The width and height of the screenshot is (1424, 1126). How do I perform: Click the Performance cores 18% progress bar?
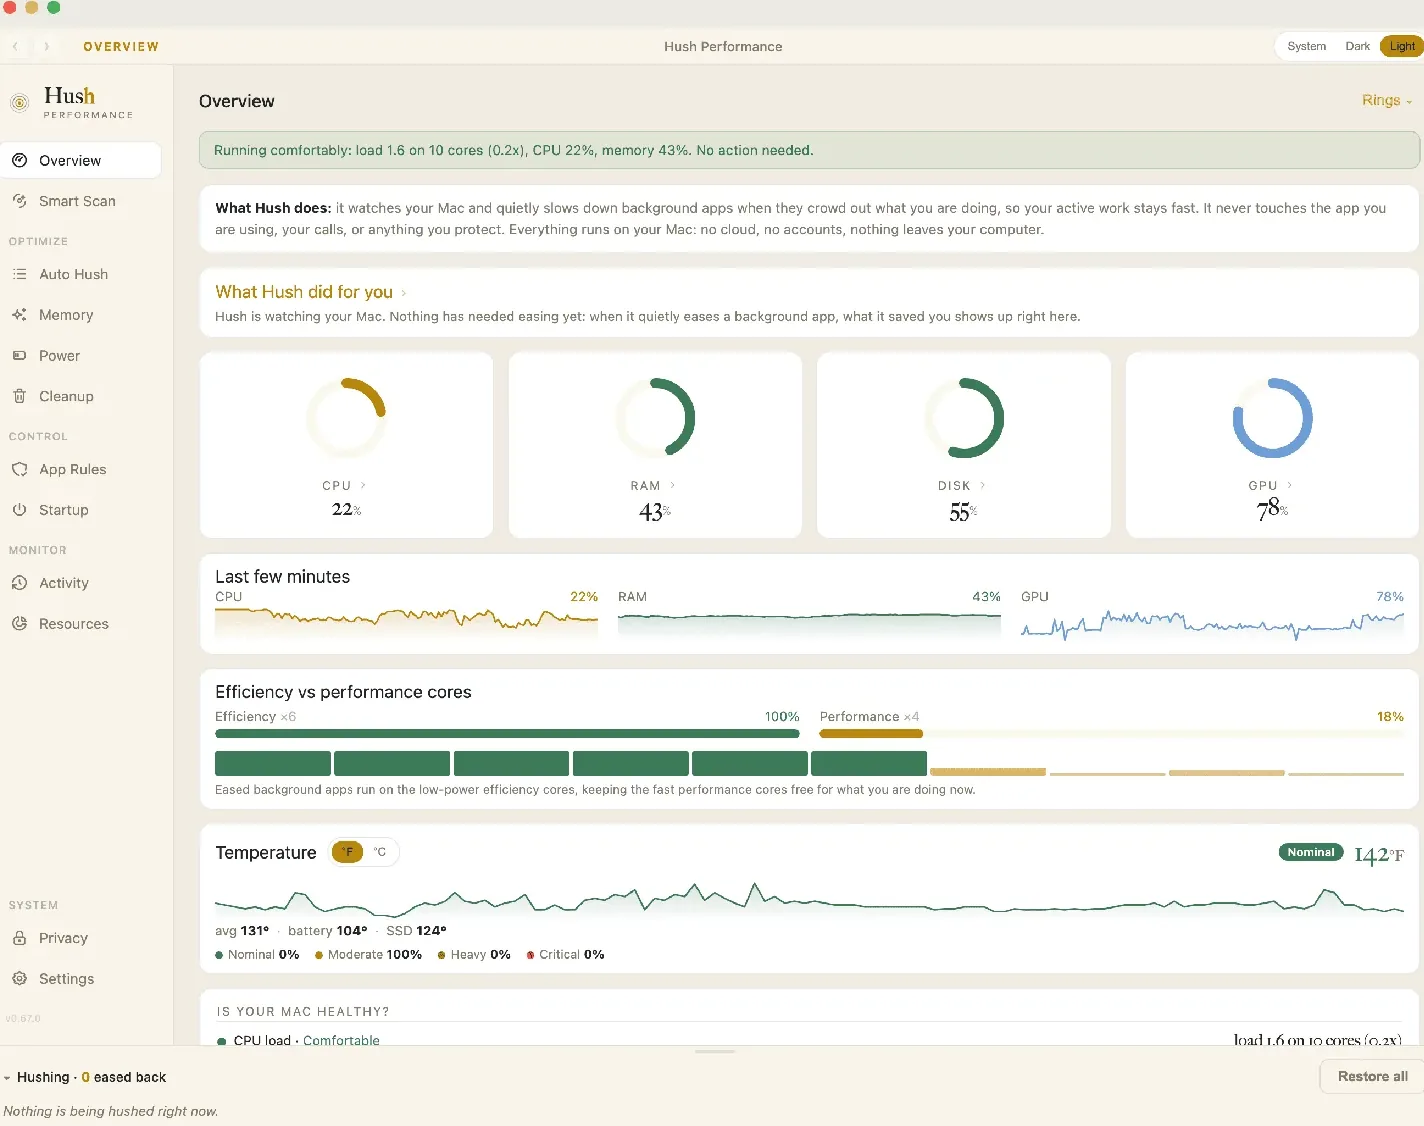[1111, 733]
